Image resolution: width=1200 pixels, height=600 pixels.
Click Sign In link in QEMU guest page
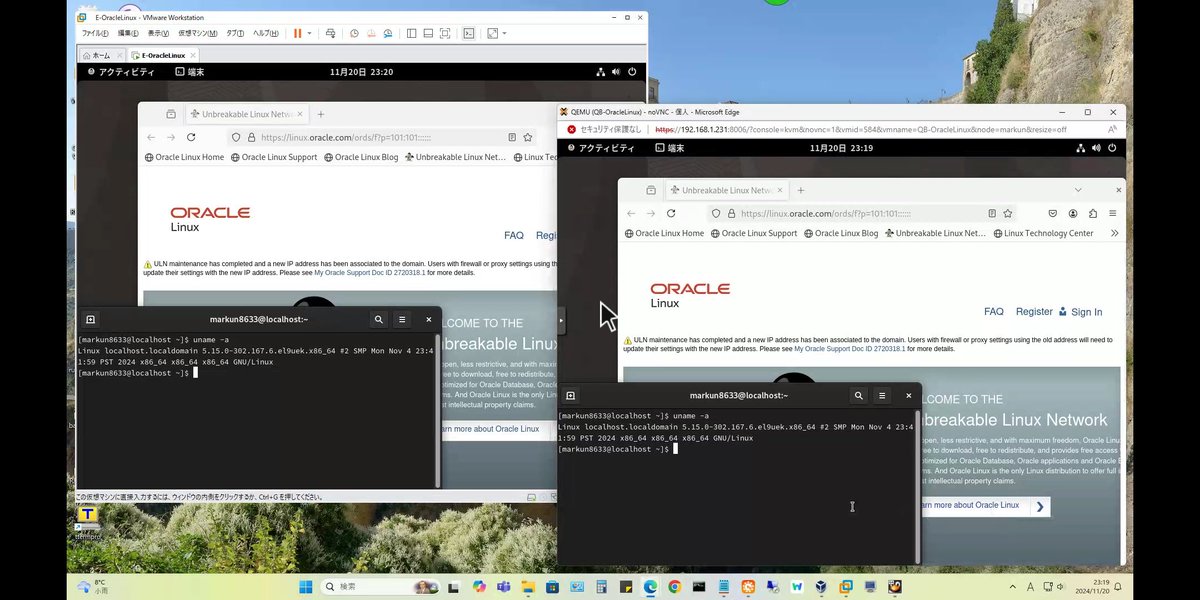click(1081, 312)
